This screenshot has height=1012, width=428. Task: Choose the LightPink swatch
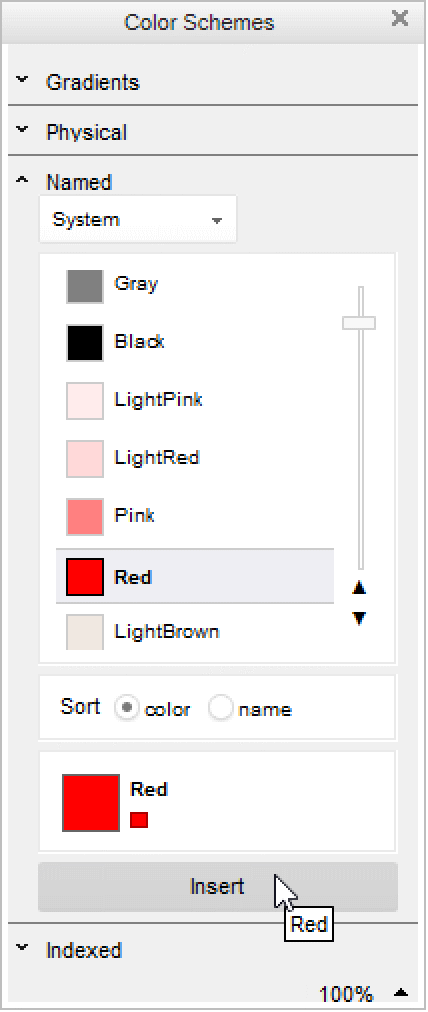(x=85, y=401)
